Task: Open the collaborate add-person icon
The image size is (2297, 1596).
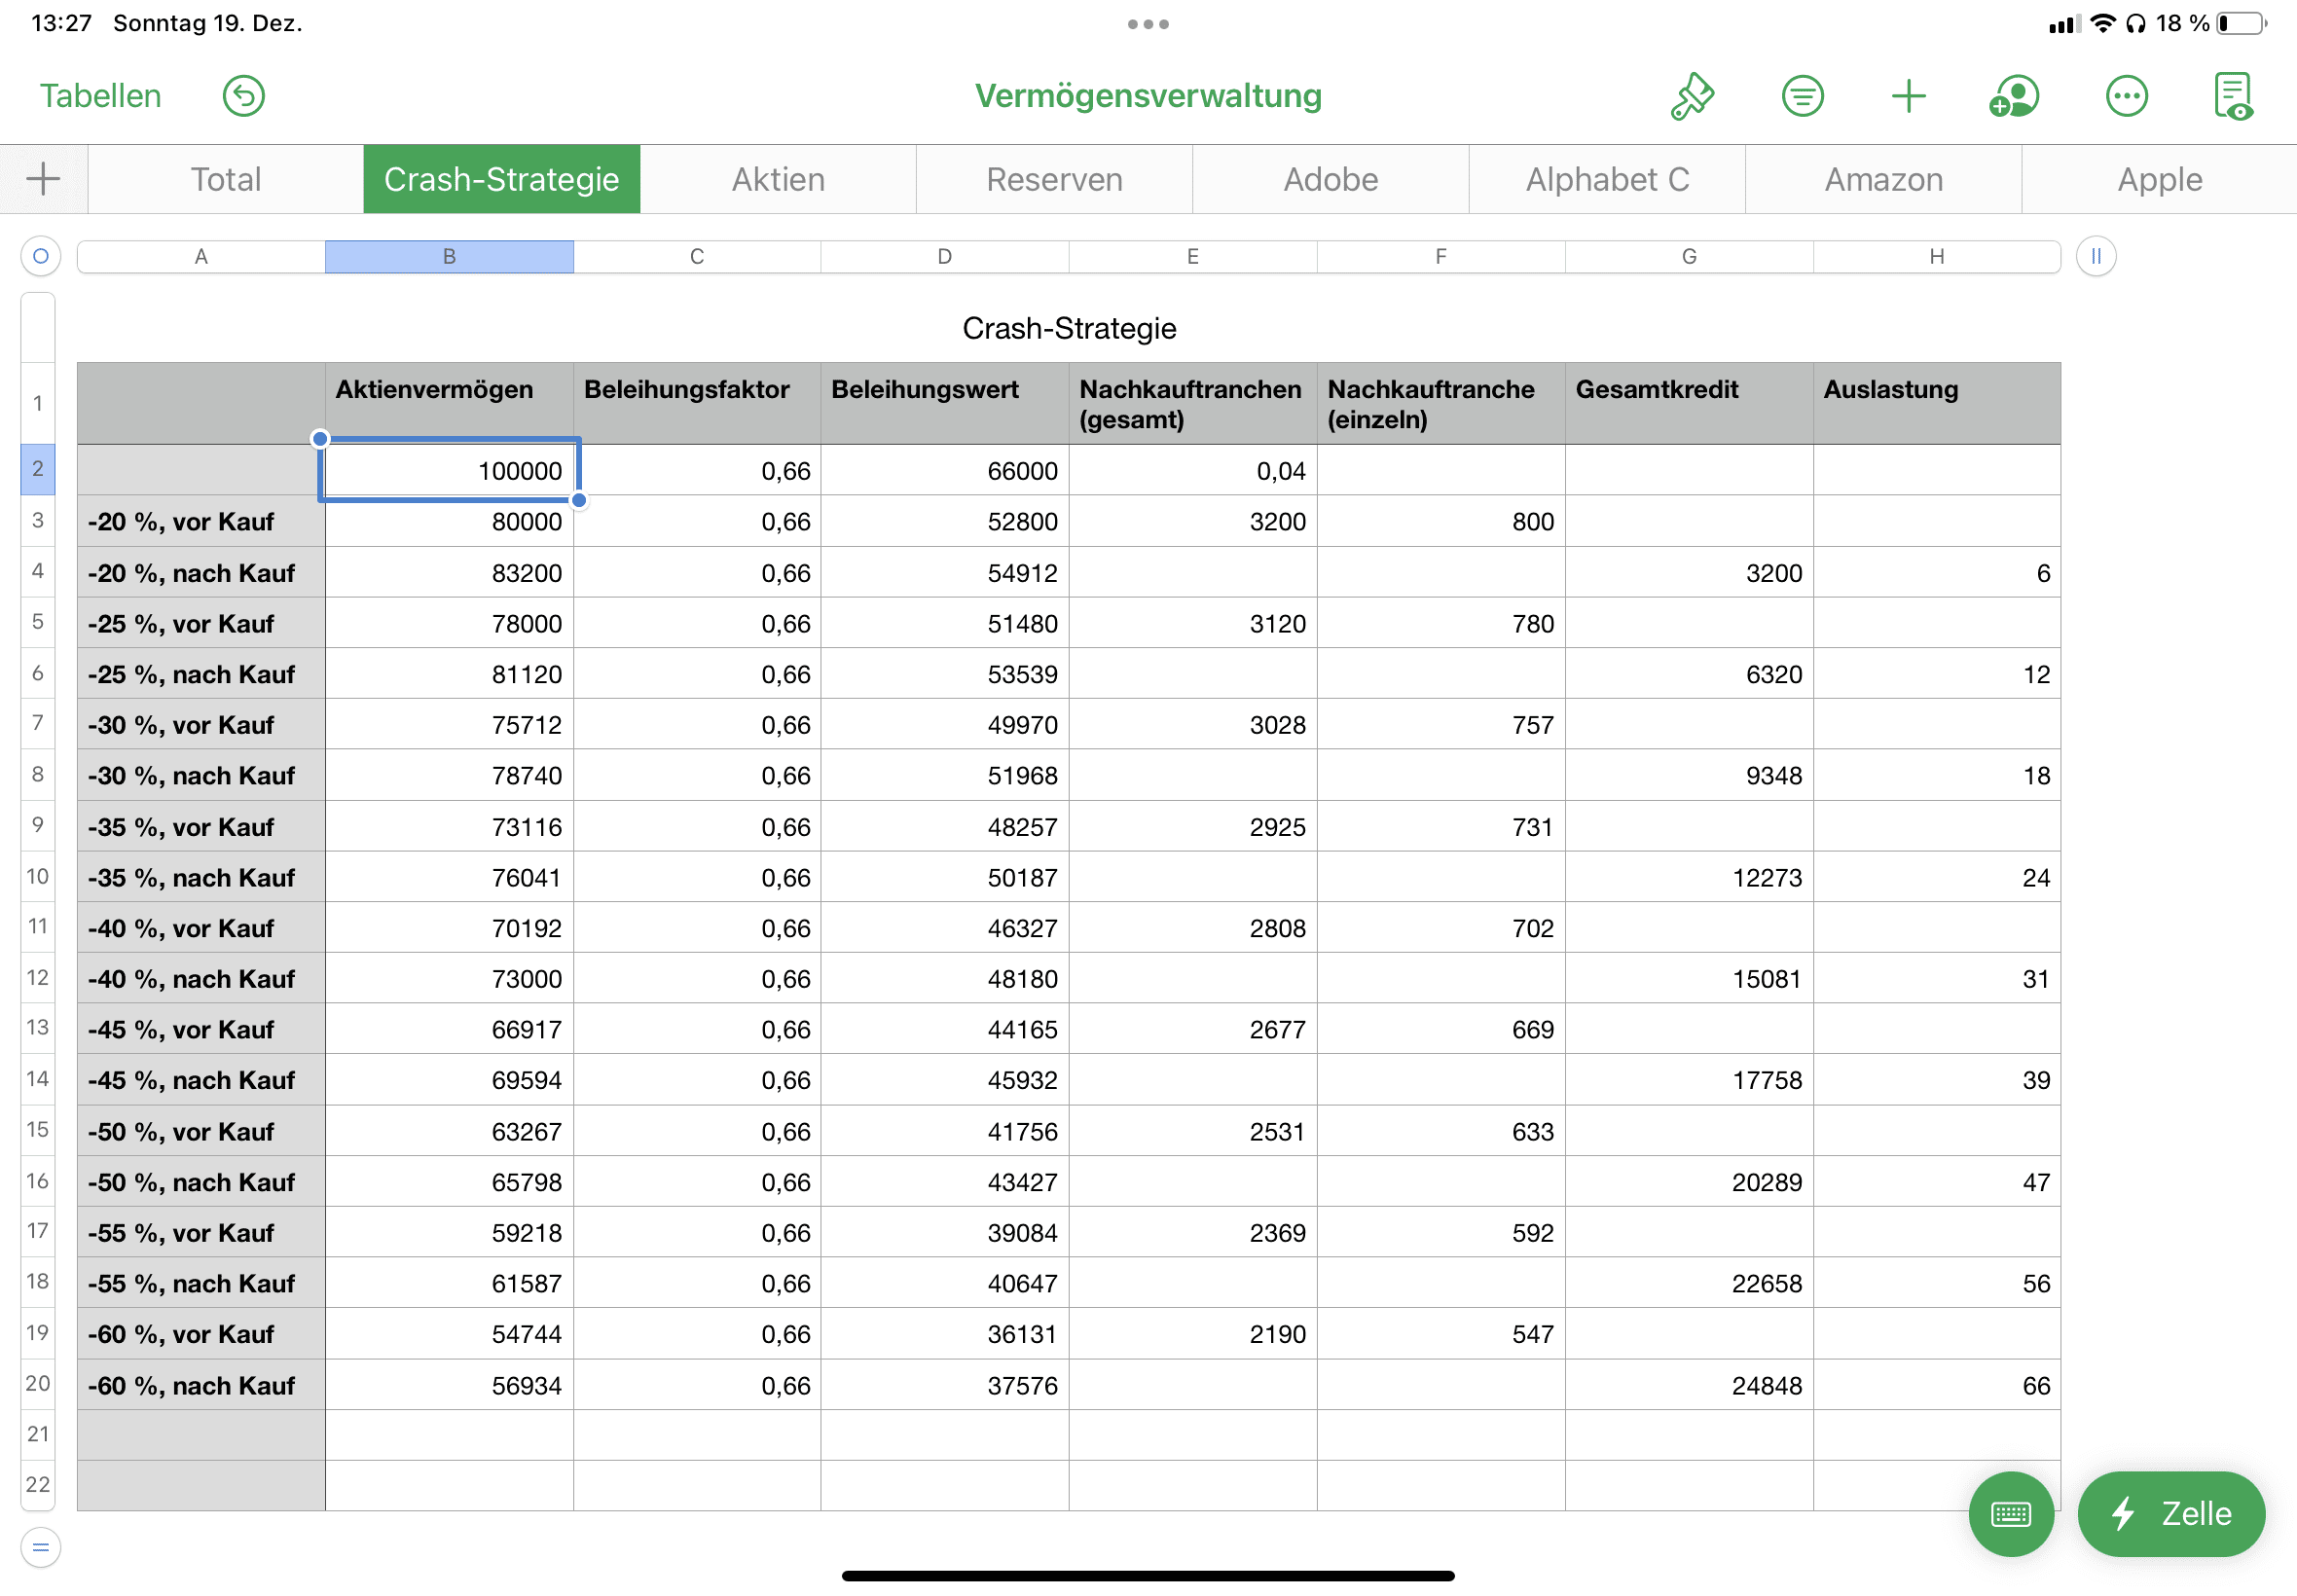Action: (2014, 97)
